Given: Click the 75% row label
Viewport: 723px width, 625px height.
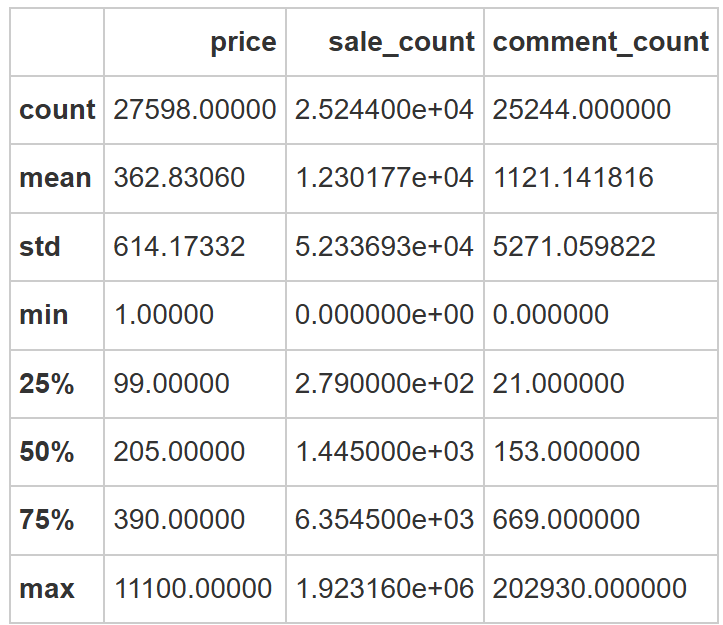Looking at the screenshot, I should pos(47,519).
